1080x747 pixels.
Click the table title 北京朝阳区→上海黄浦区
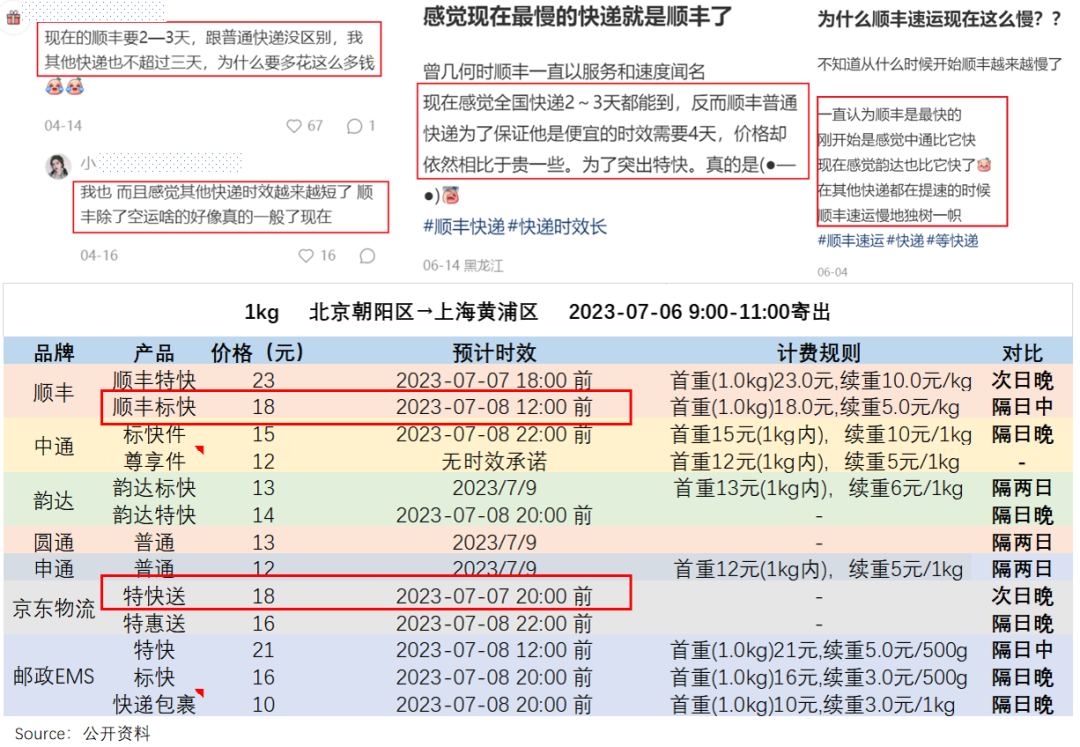423,312
